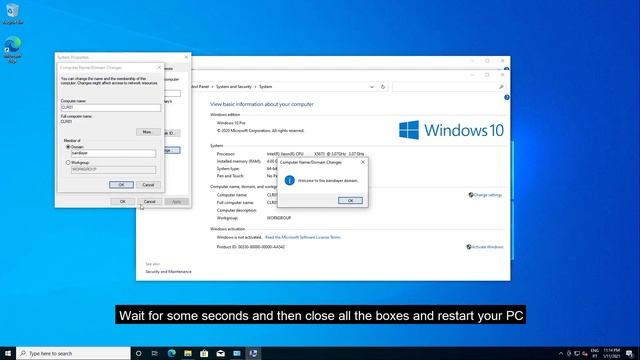Show hidden system tray icons
640x360 pixels.
tap(561, 353)
